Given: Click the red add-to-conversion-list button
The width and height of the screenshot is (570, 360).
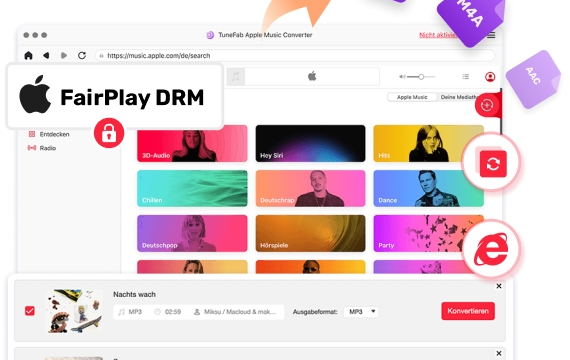Looking at the screenshot, I should pyautogui.click(x=487, y=105).
